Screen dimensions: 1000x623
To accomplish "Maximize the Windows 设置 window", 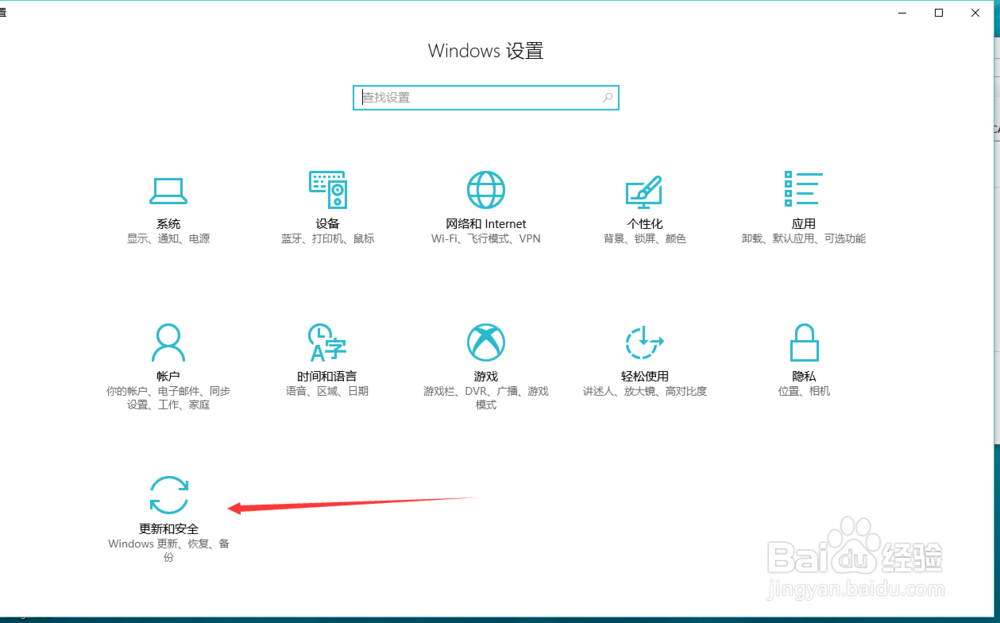I will point(939,13).
